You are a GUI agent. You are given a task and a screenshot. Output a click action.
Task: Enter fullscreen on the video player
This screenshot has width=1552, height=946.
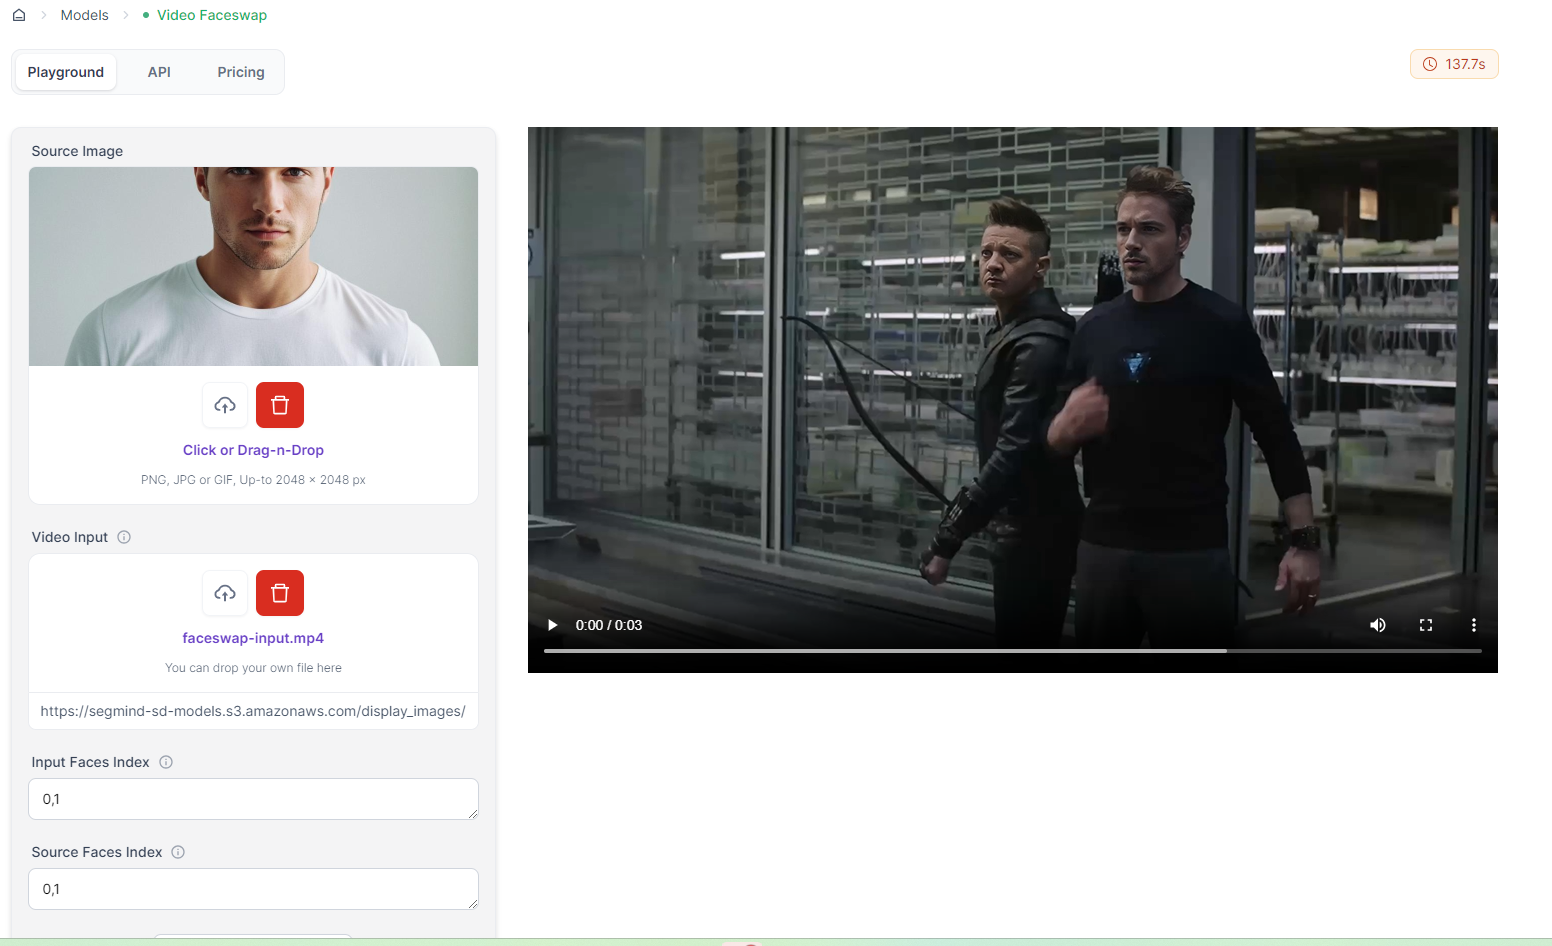(1426, 625)
